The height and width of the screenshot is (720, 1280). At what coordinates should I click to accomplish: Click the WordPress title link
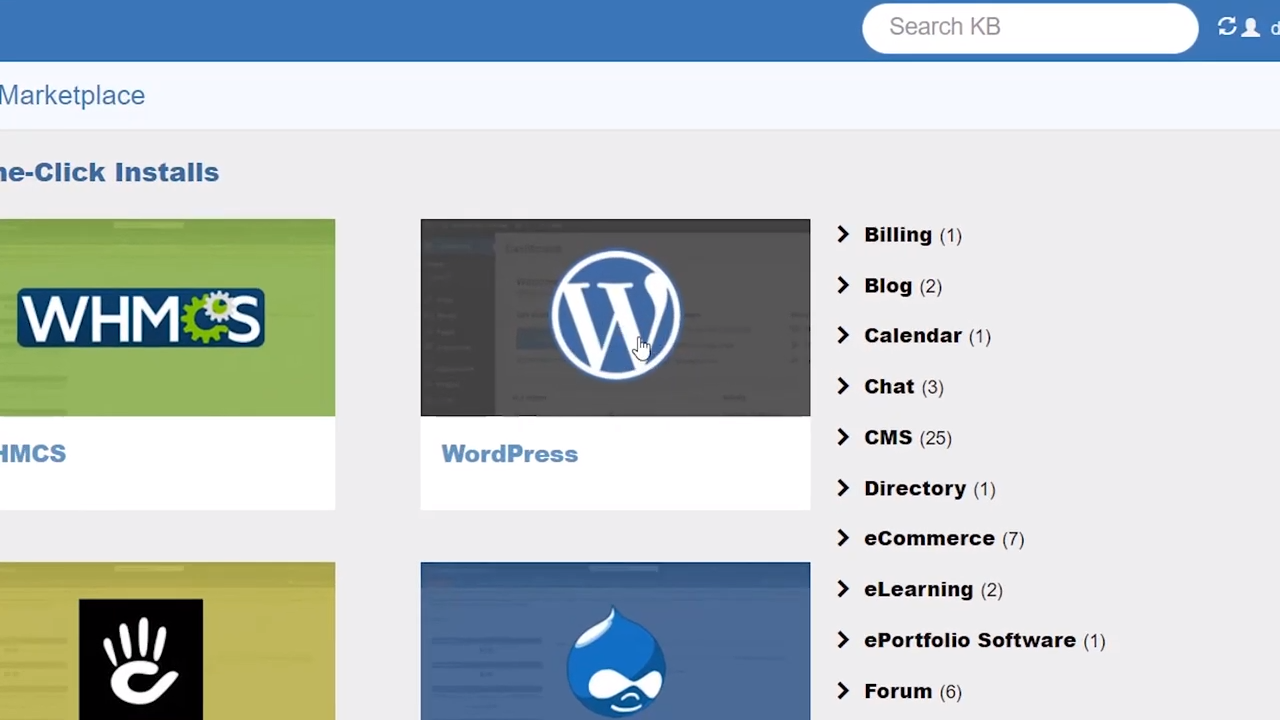click(x=509, y=454)
